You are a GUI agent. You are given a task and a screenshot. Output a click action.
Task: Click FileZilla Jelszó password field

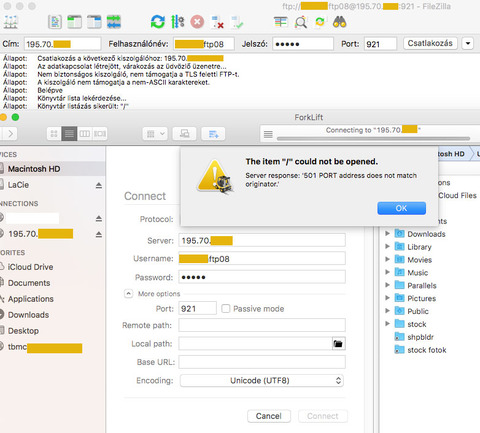303,44
